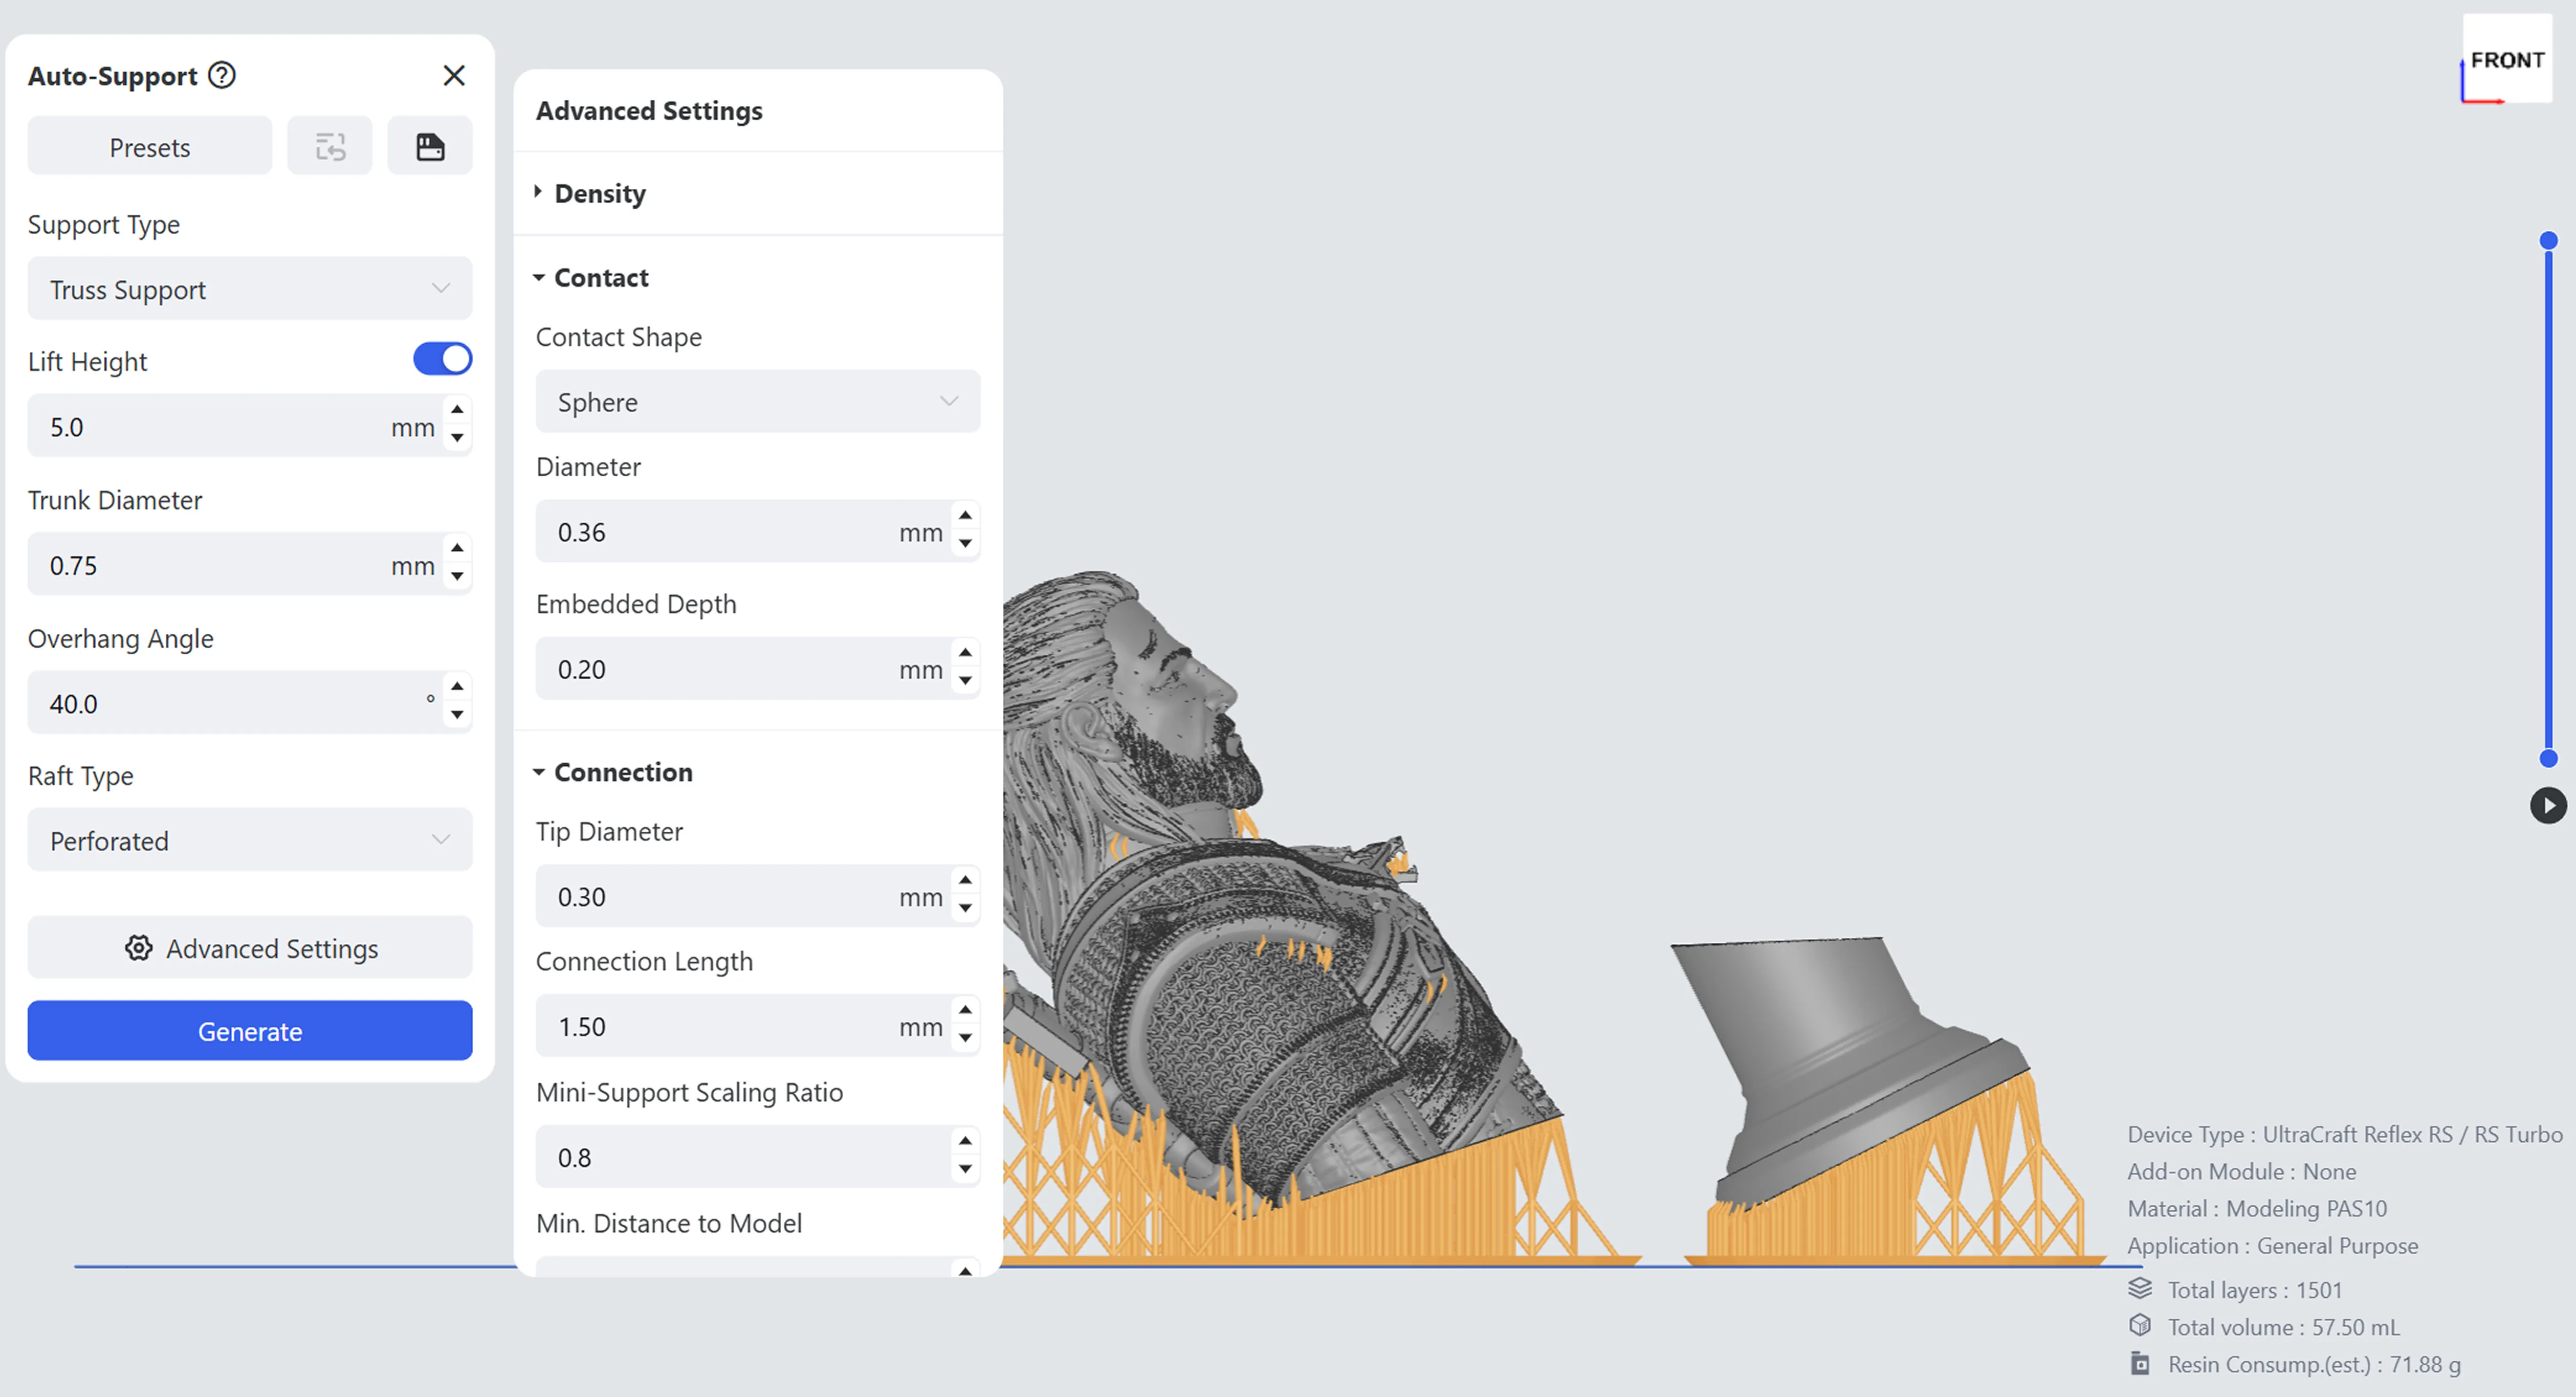Viewport: 2576px width, 1397px height.
Task: Toggle the Lift Height switch off
Action: click(442, 359)
